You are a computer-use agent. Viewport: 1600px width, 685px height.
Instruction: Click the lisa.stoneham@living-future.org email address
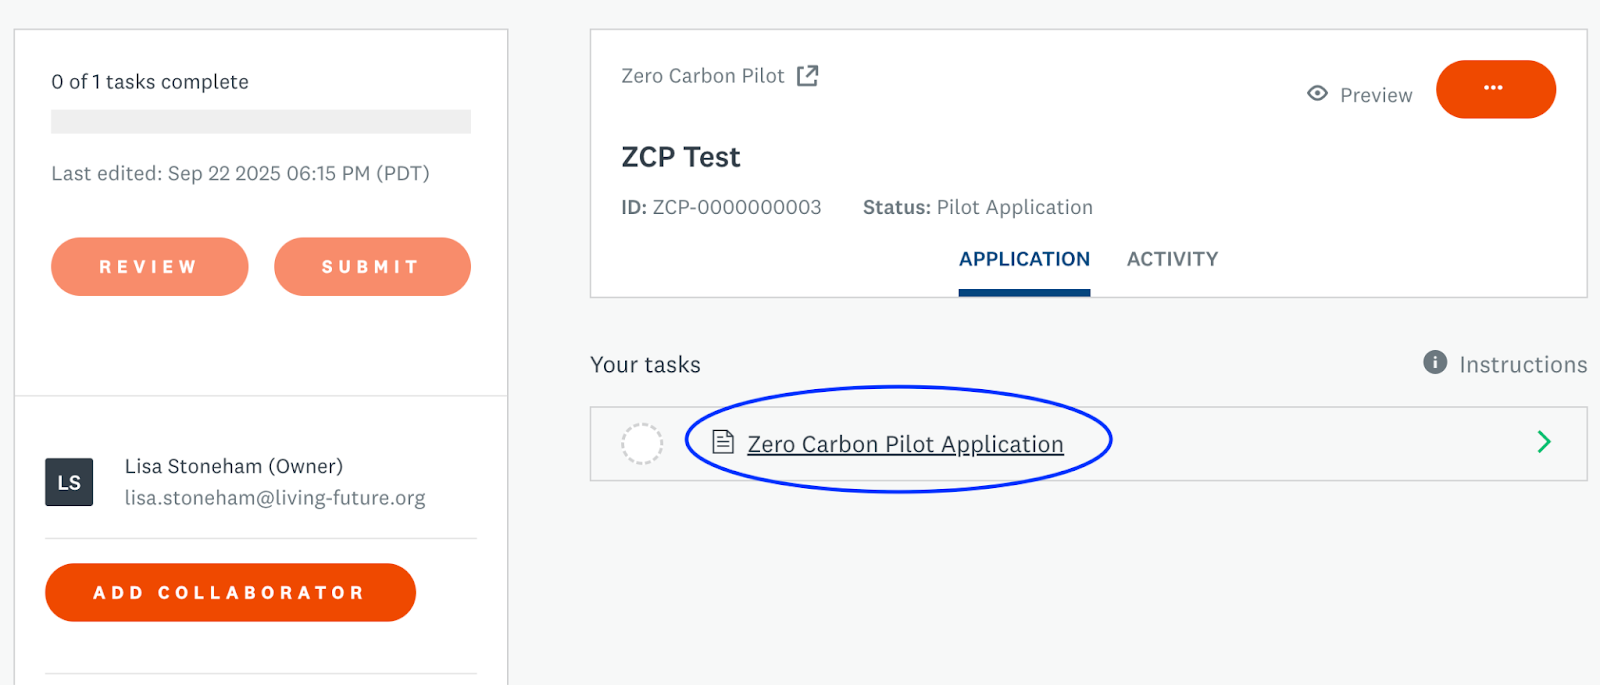click(275, 498)
